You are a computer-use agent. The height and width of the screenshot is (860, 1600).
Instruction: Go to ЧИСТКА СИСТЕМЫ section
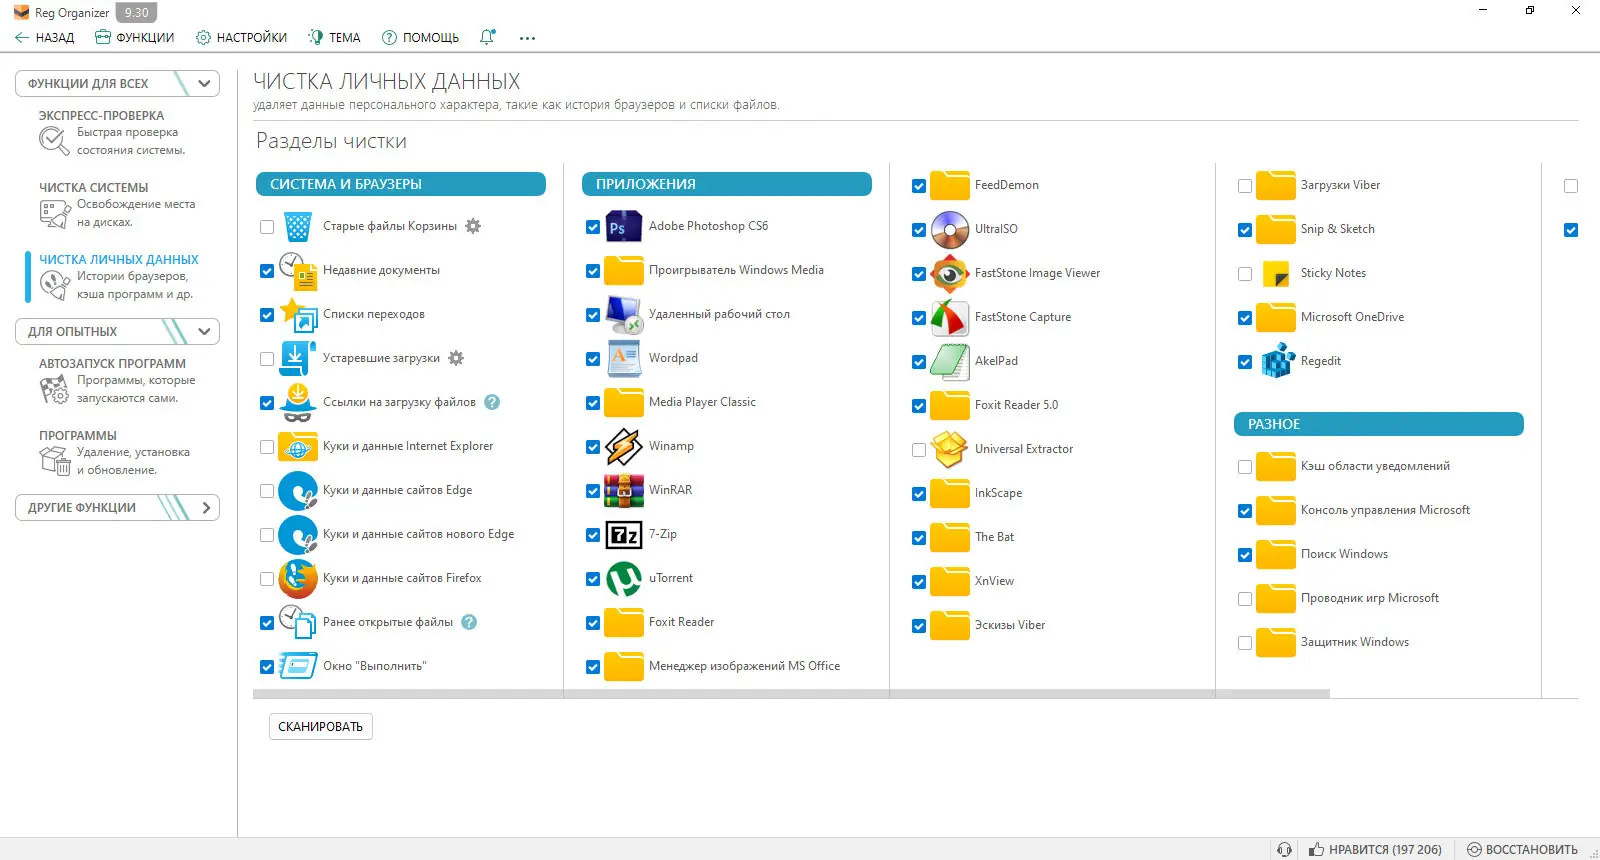pos(117,205)
